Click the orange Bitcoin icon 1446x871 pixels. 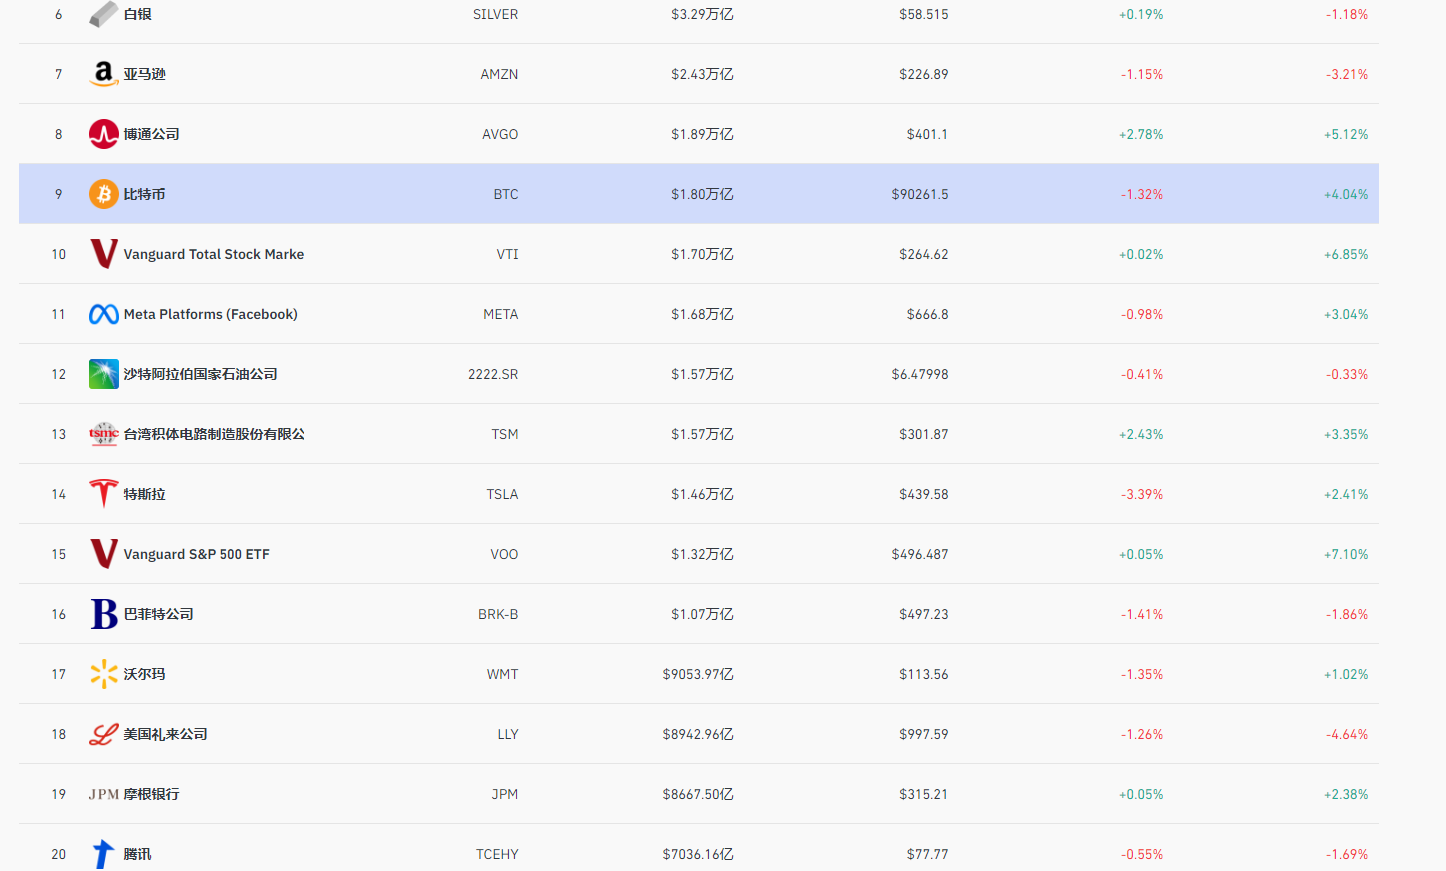tap(103, 194)
